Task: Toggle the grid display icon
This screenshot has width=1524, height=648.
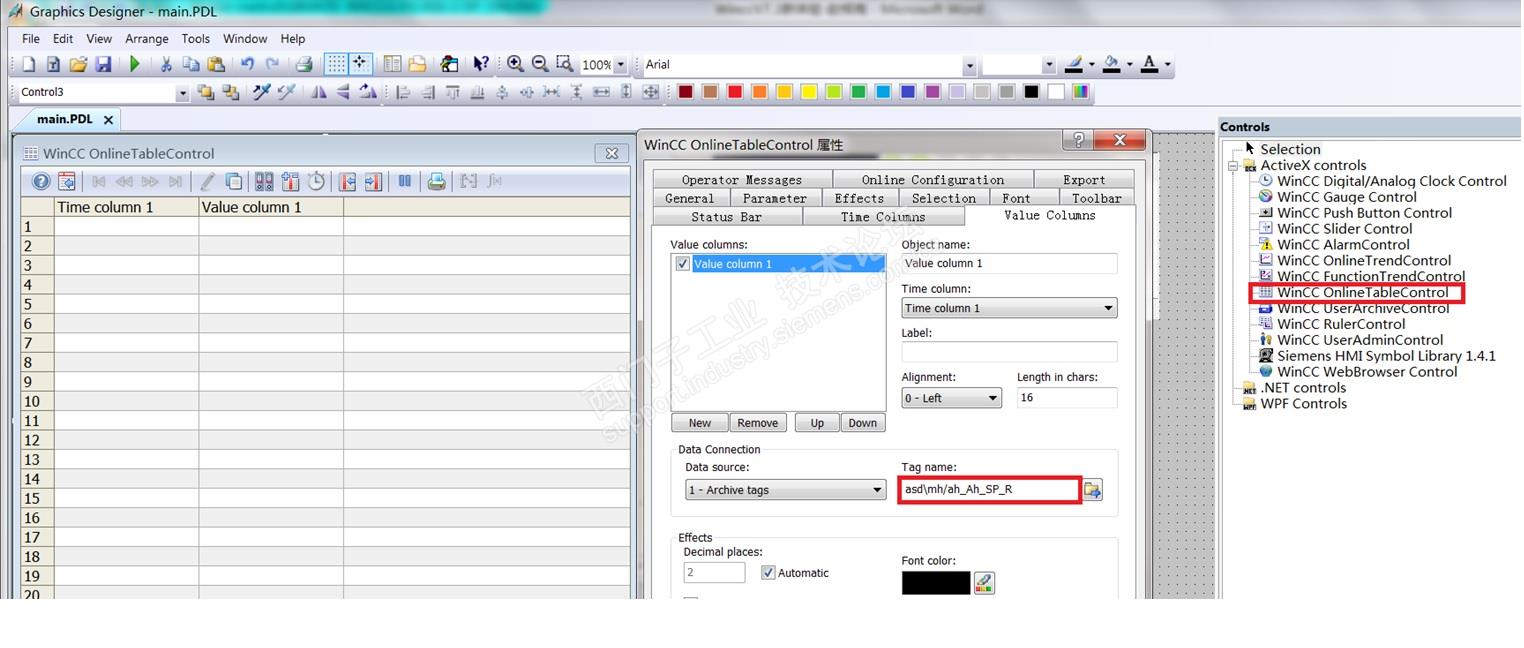Action: coord(336,64)
